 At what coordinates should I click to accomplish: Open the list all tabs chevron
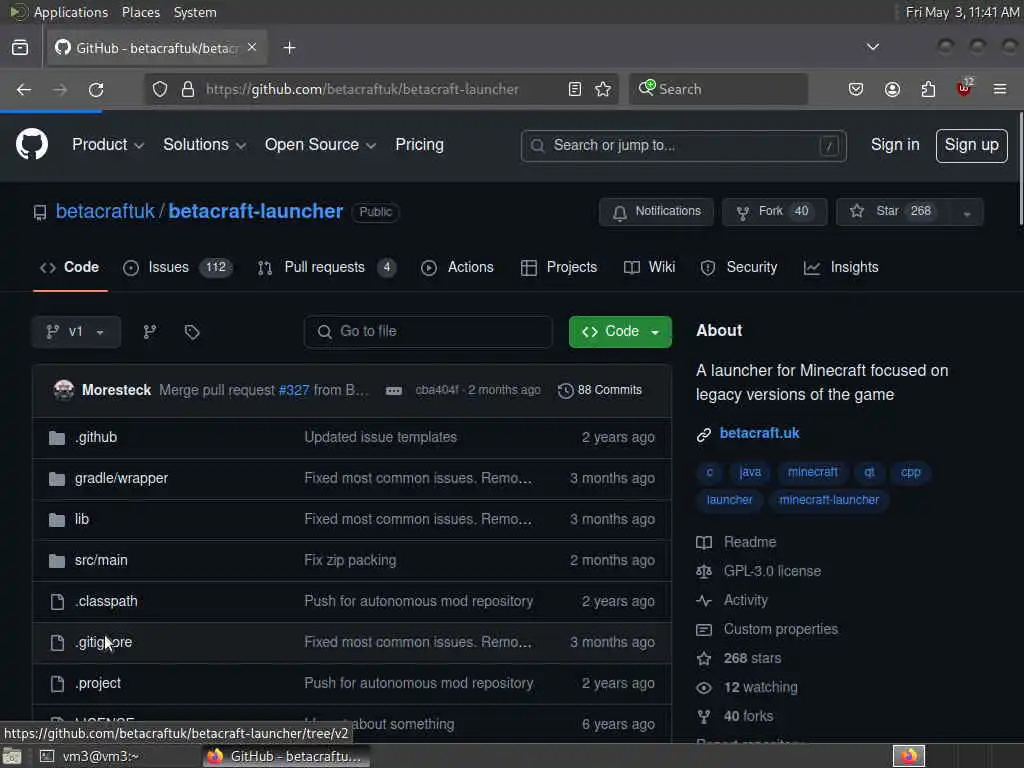(872, 47)
